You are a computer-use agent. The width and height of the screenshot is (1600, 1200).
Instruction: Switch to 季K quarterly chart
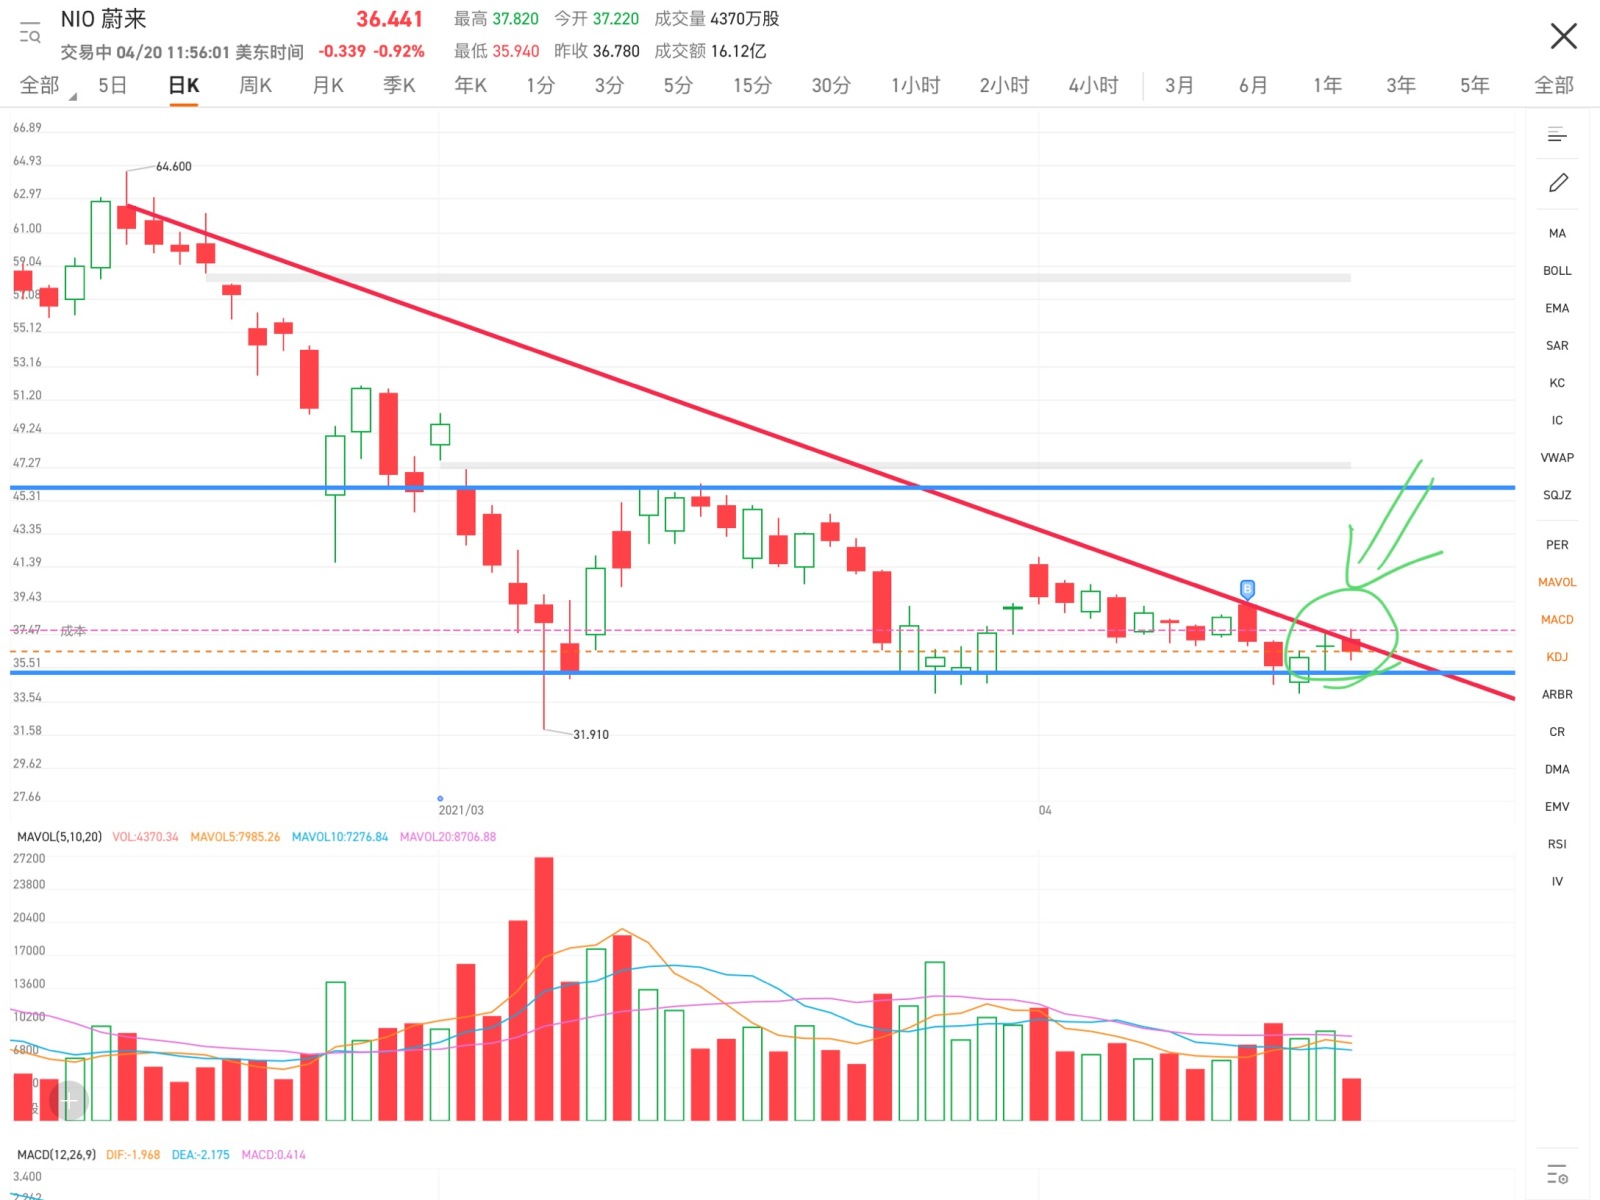[399, 86]
